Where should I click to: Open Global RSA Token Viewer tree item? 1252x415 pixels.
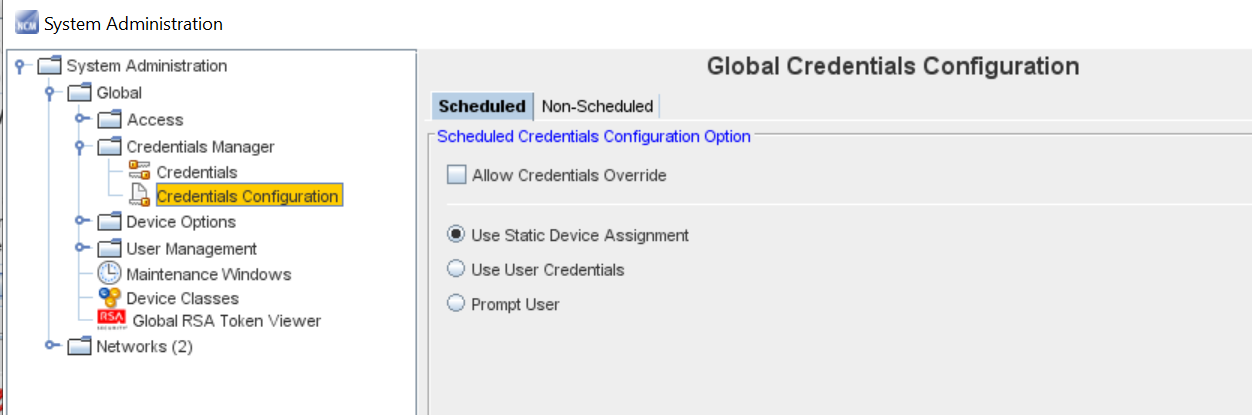coord(227,321)
